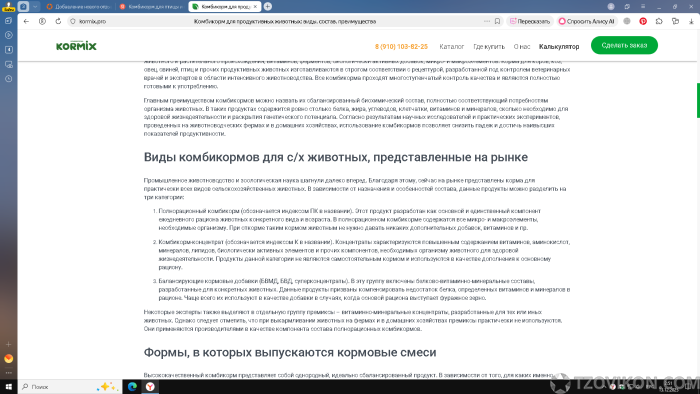Click 'Спросить Алису AI' button

(587, 21)
